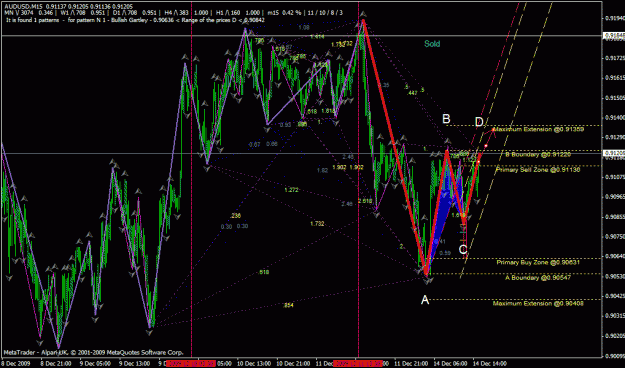This screenshot has height=368, width=625.
Task: Select 'Maximum Extension @0.90408' label
Action: 538,304
